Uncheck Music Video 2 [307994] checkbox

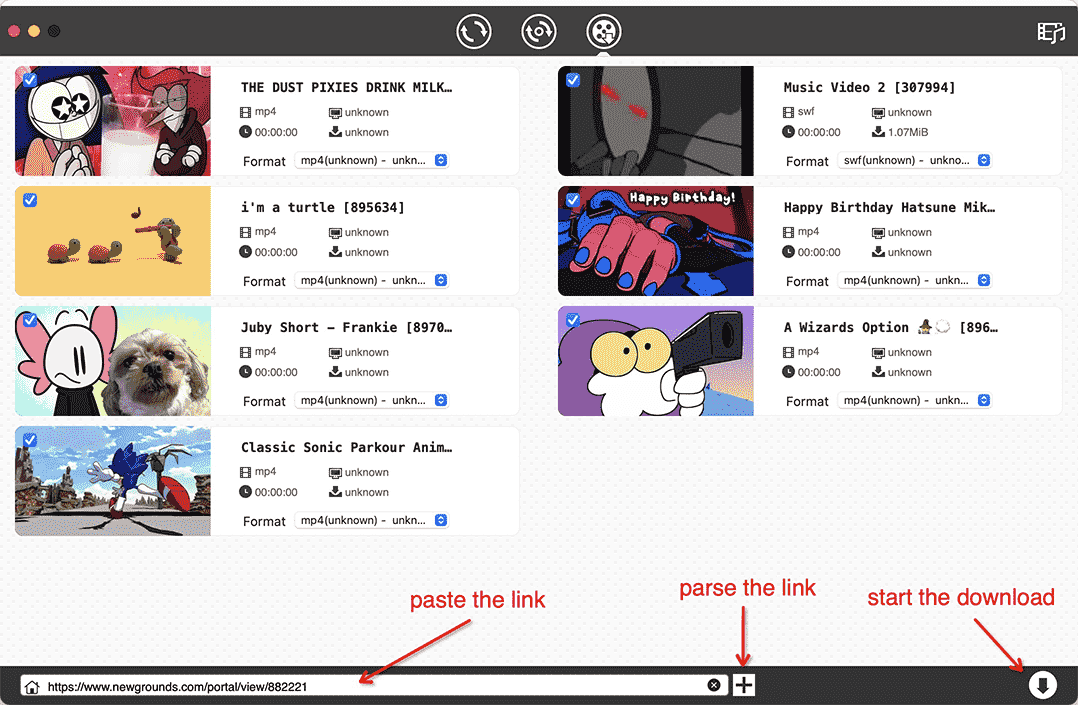pos(573,80)
